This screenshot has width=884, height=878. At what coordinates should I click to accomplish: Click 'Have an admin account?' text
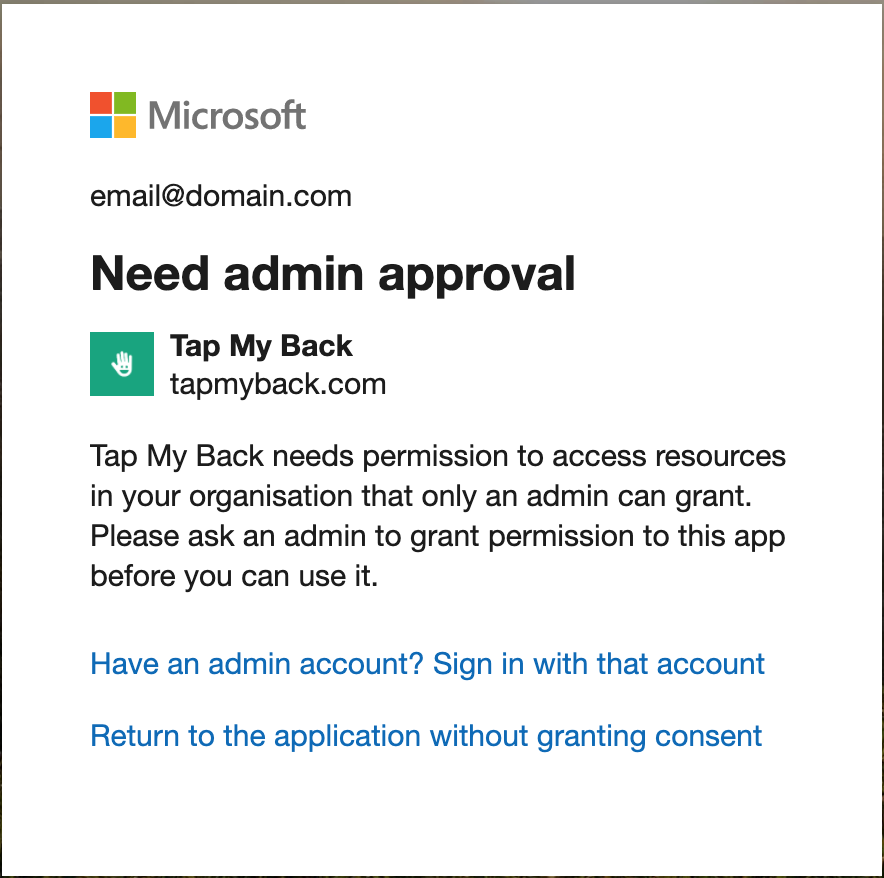(x=257, y=664)
